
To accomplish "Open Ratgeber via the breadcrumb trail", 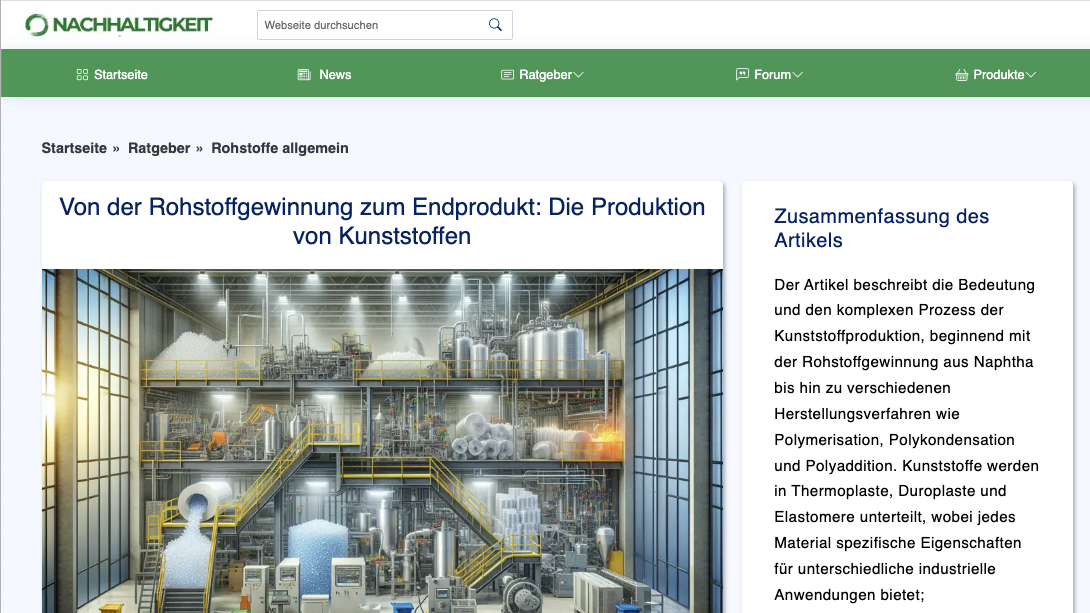I will 160,147.
